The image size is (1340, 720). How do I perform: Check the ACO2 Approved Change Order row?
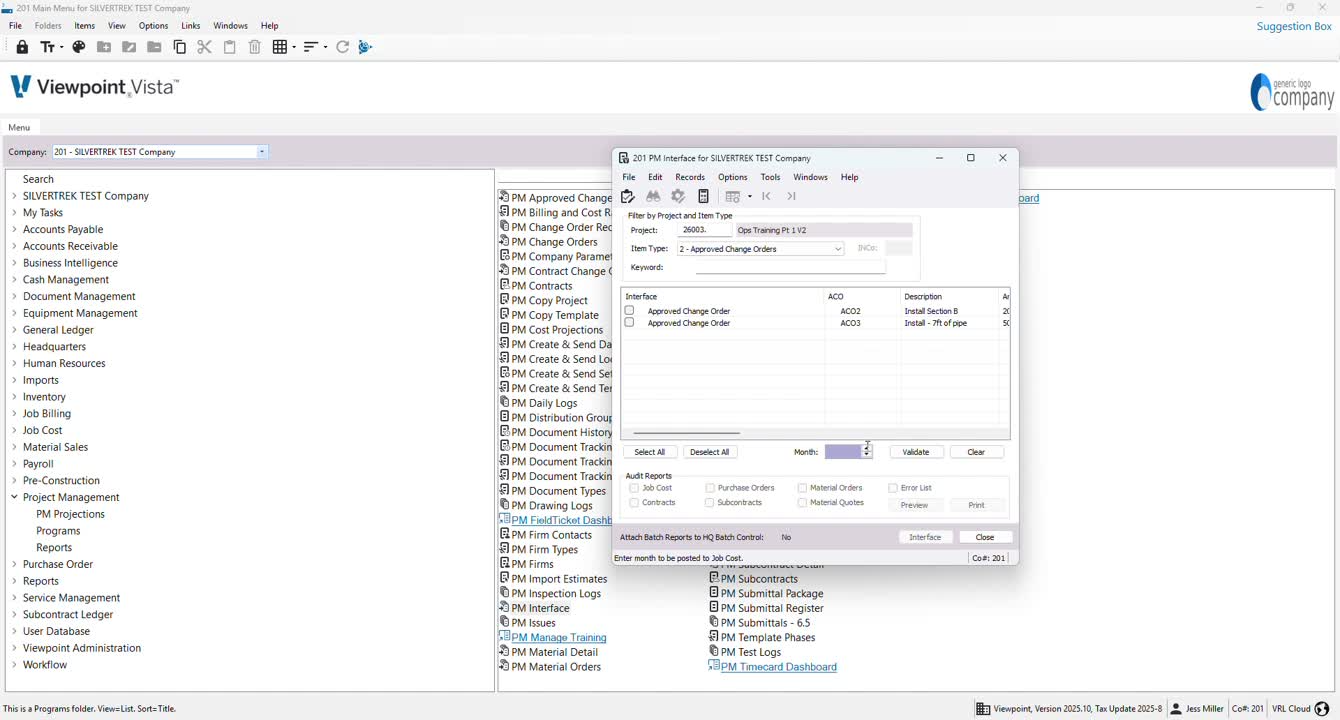point(630,311)
